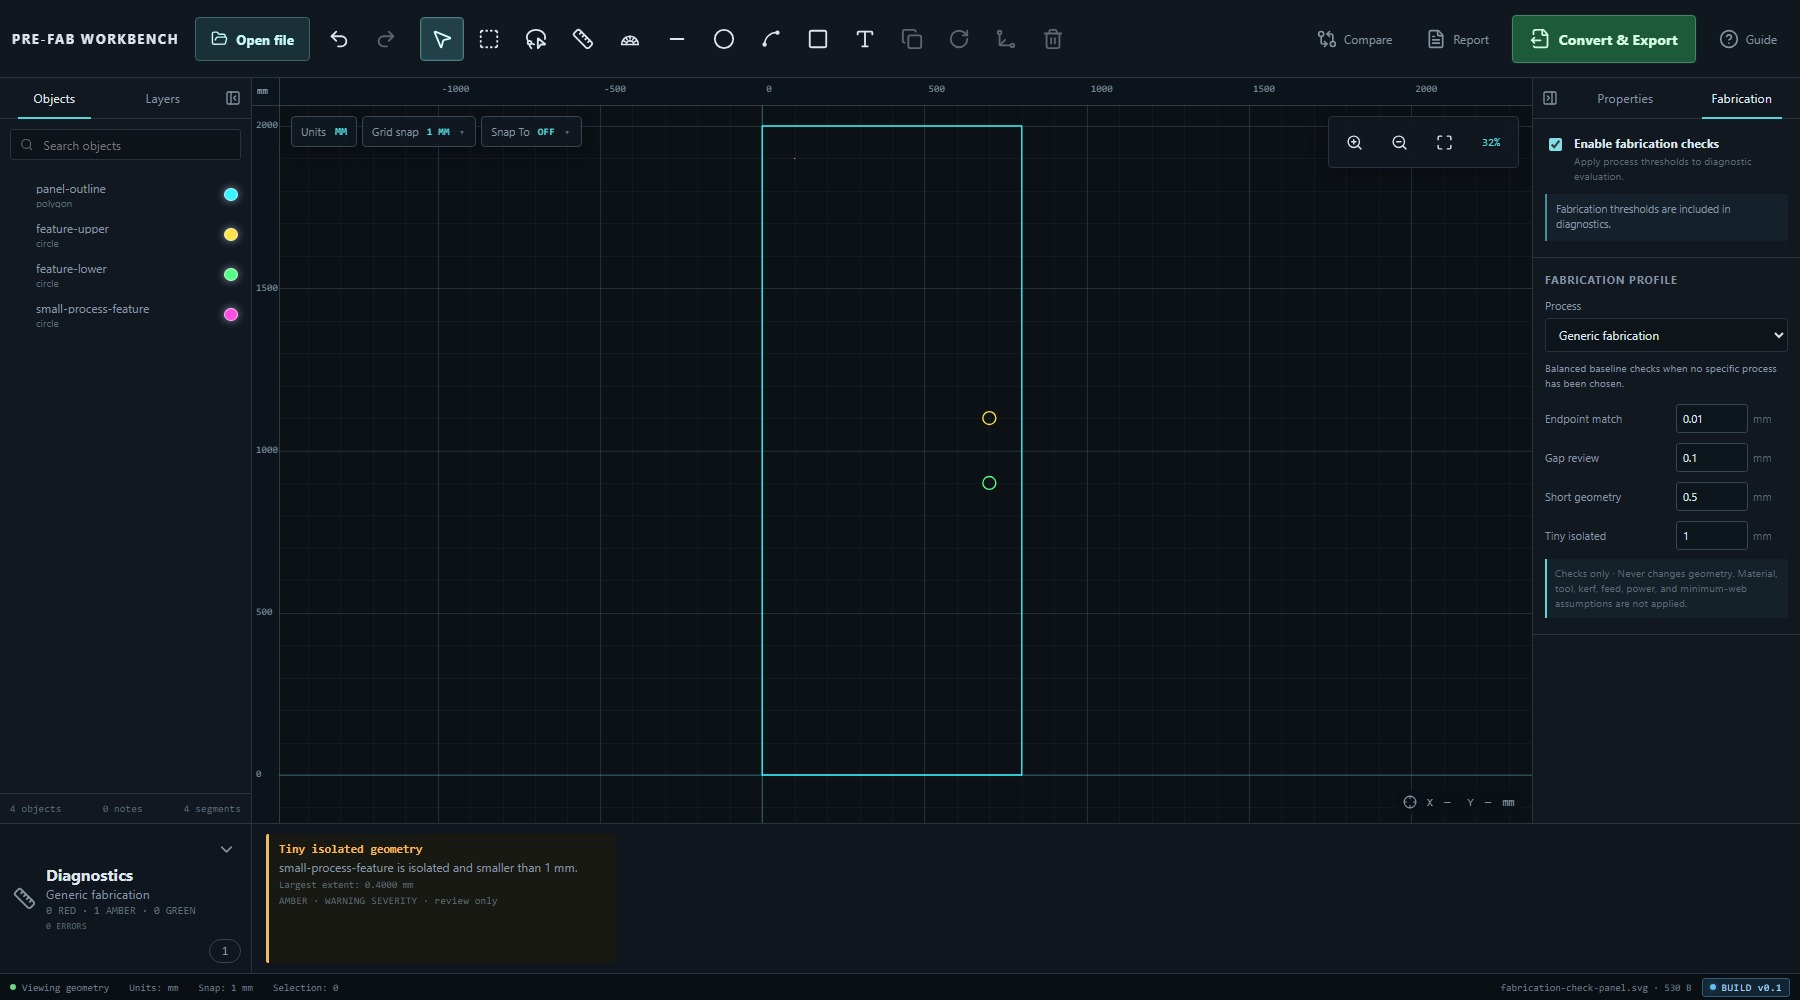Activate the ruler measure tool

click(x=583, y=39)
